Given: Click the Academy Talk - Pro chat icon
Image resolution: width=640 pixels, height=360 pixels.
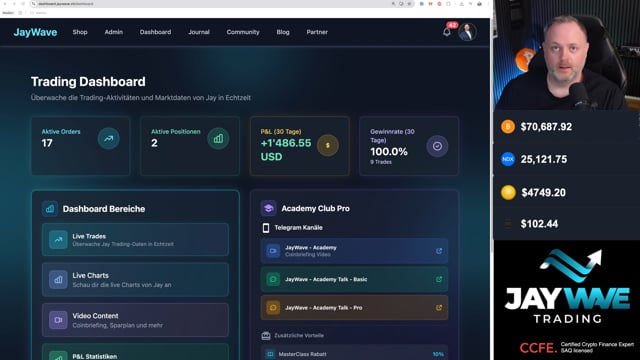Looking at the screenshot, I should [273, 308].
